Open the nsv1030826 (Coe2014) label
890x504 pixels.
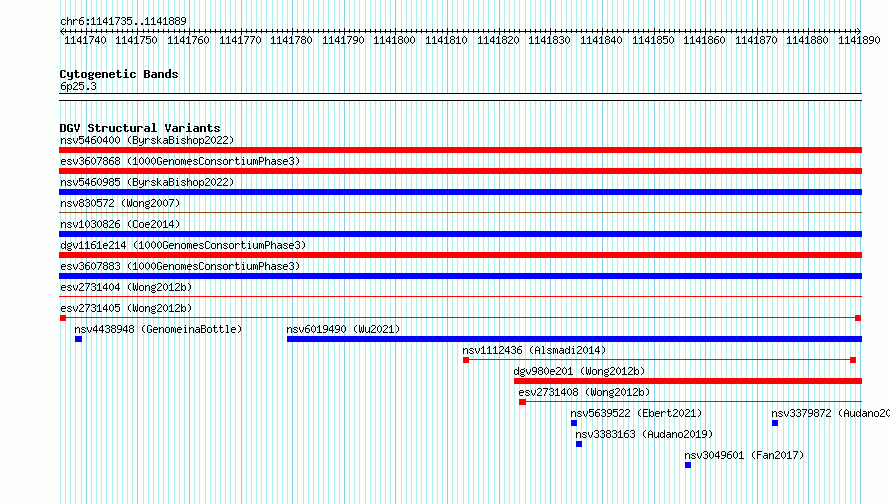[x=120, y=224]
